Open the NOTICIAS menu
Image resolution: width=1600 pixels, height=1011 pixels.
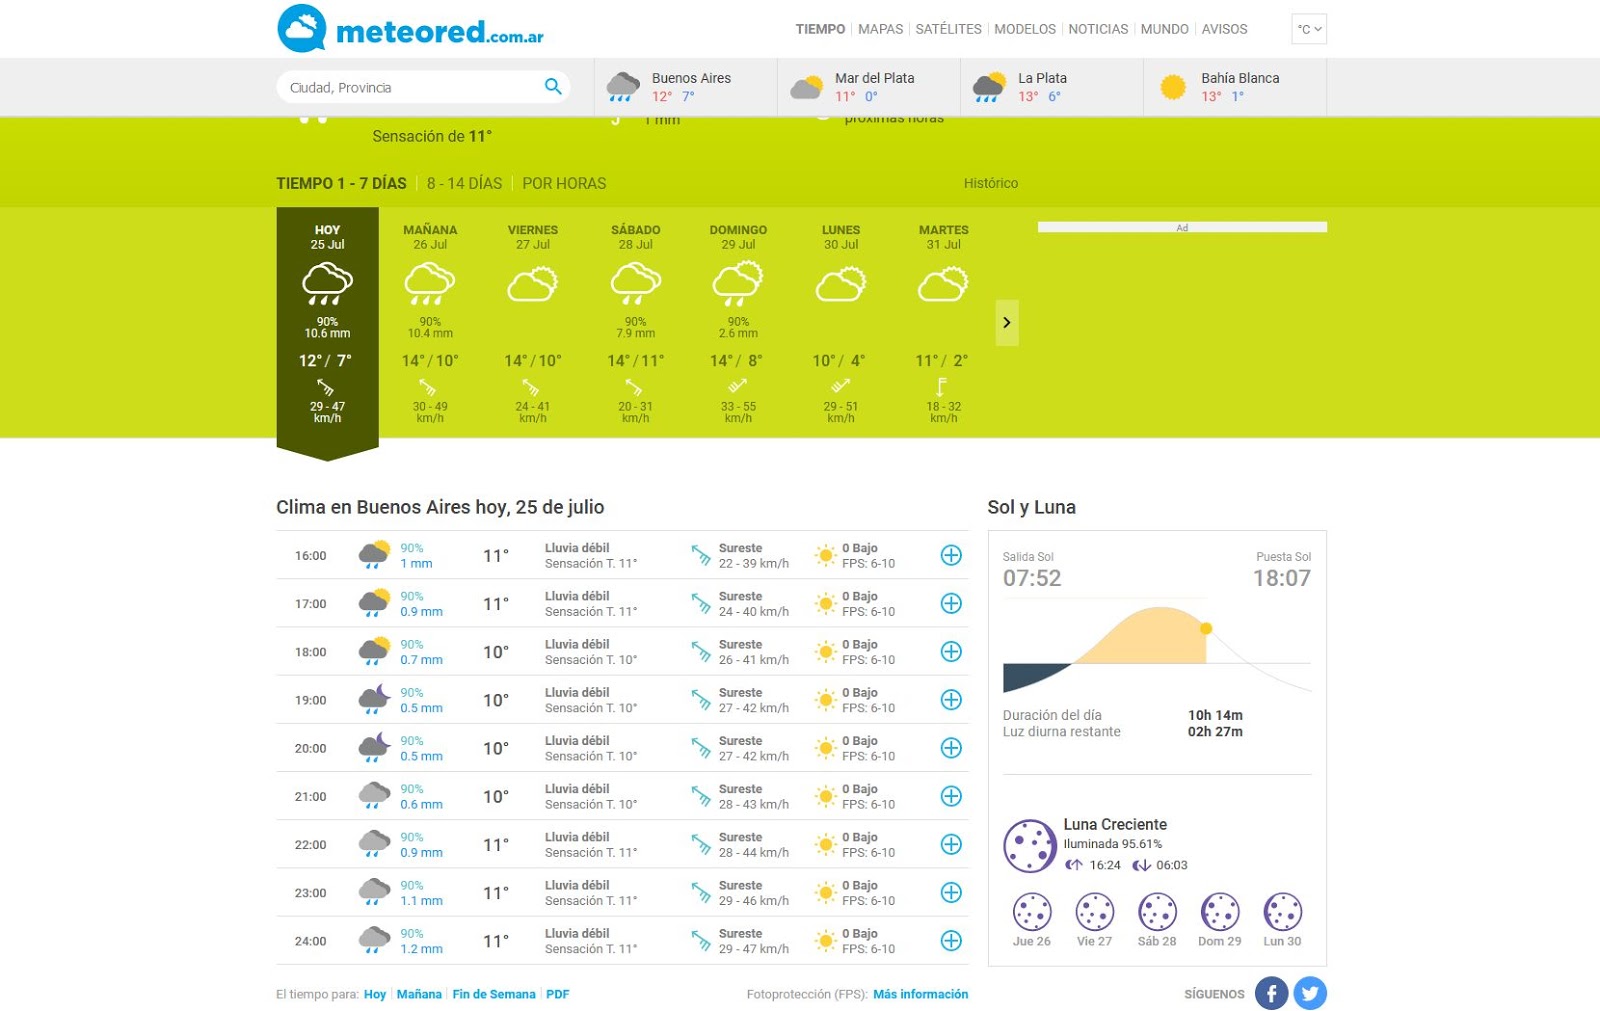tap(1098, 29)
